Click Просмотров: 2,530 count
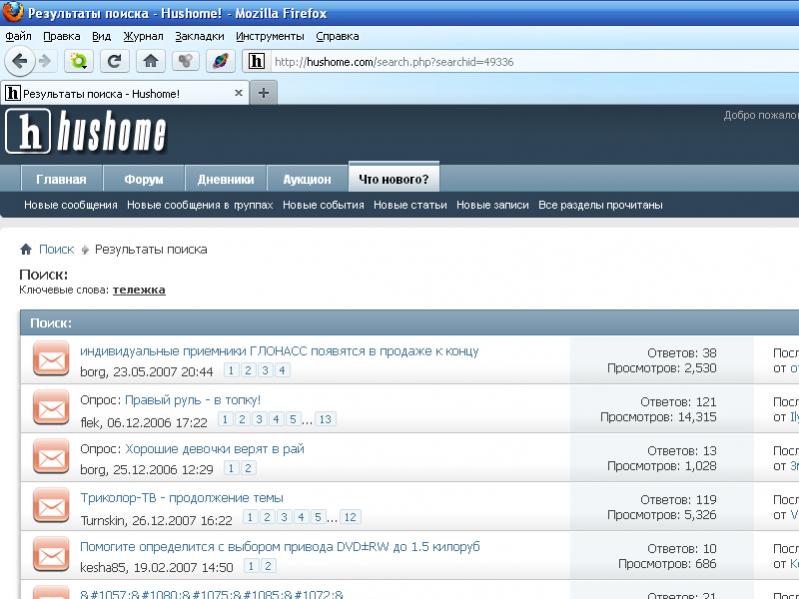This screenshot has height=599, width=799. click(662, 368)
